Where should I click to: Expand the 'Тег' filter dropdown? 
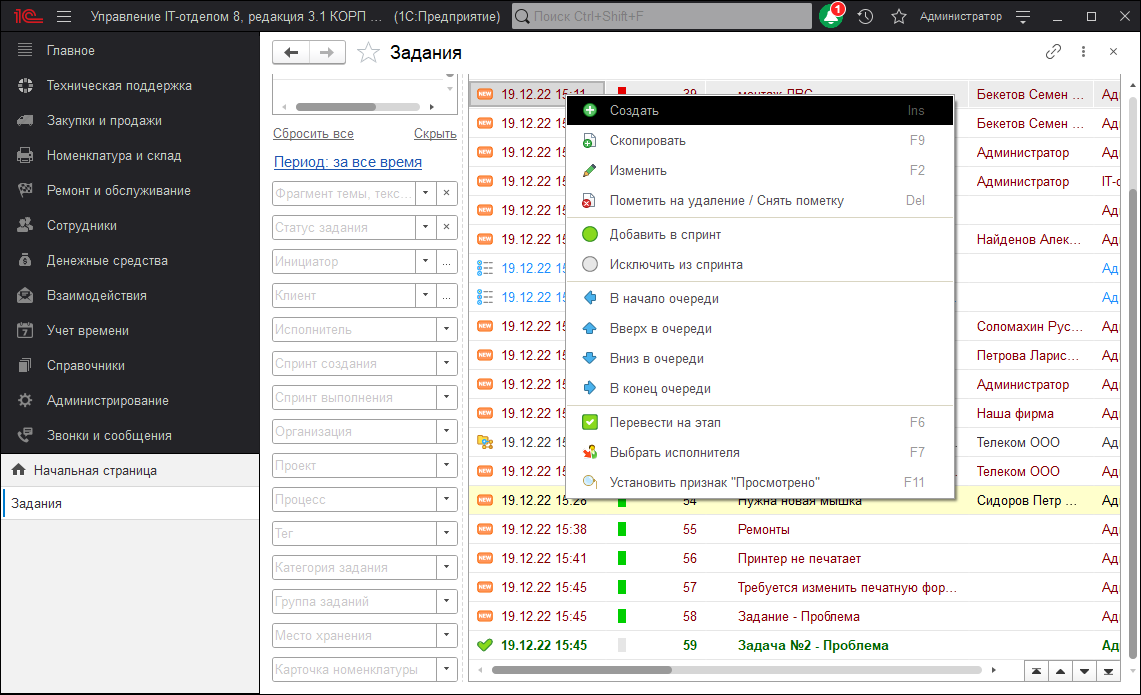pyautogui.click(x=446, y=534)
